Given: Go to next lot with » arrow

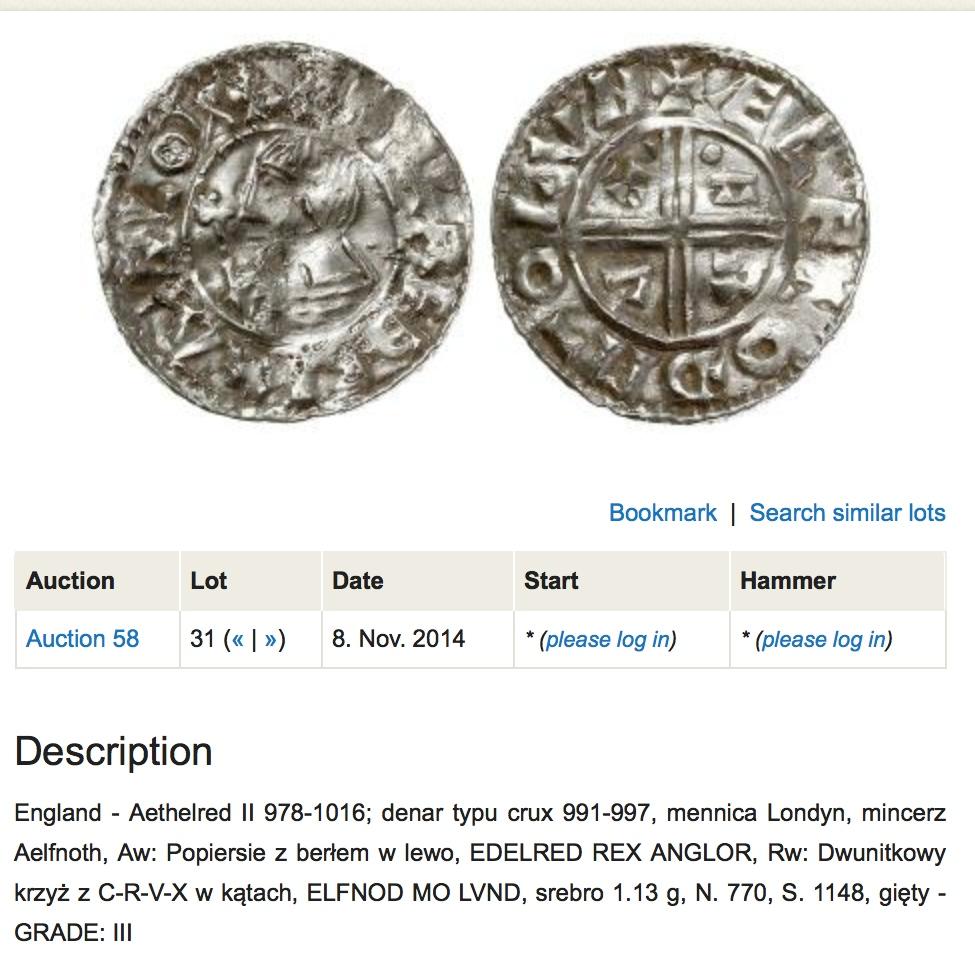Looking at the screenshot, I should (270, 639).
